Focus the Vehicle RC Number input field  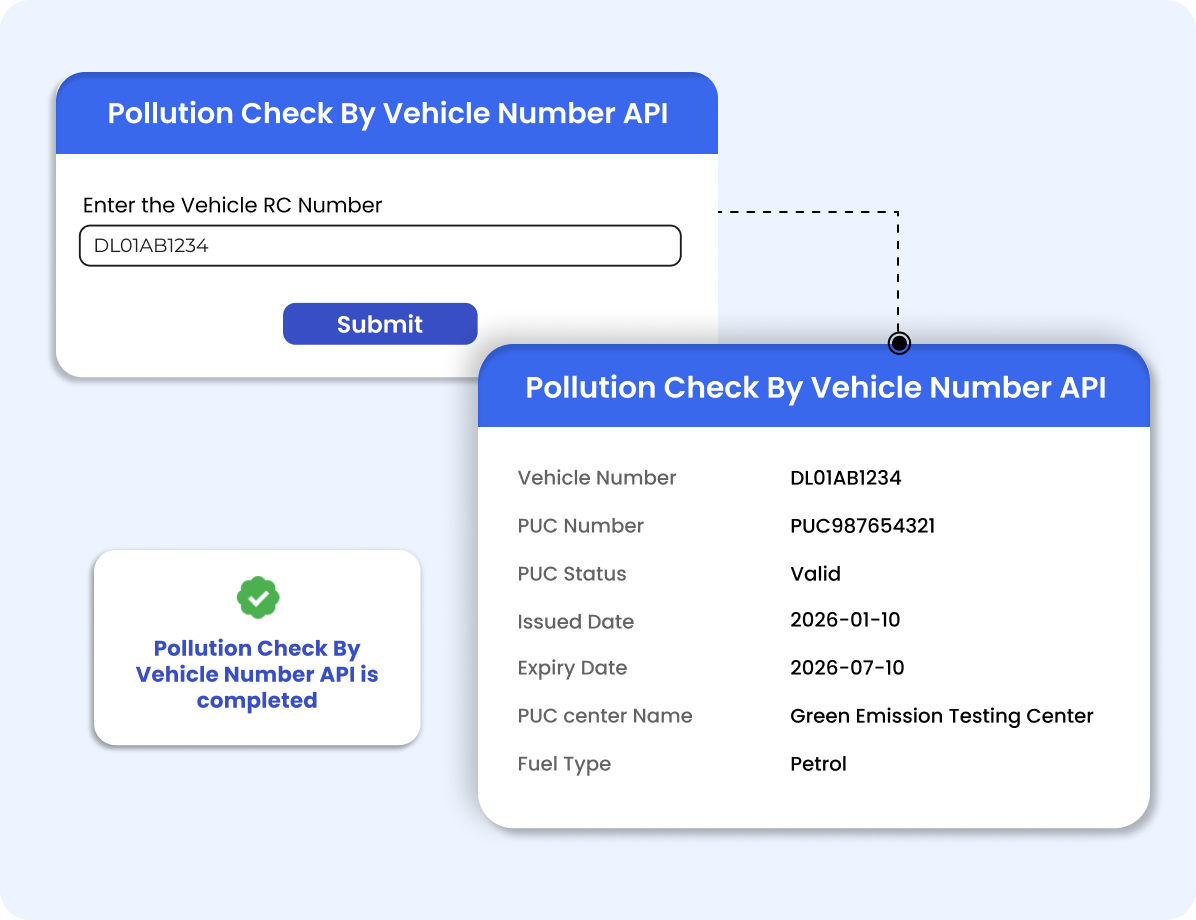[380, 246]
